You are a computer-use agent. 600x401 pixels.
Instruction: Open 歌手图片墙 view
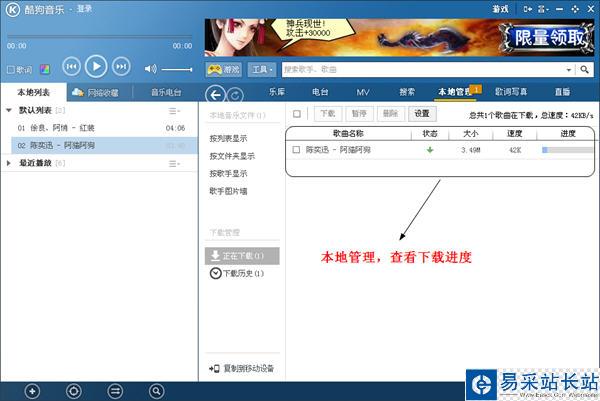pyautogui.click(x=228, y=191)
